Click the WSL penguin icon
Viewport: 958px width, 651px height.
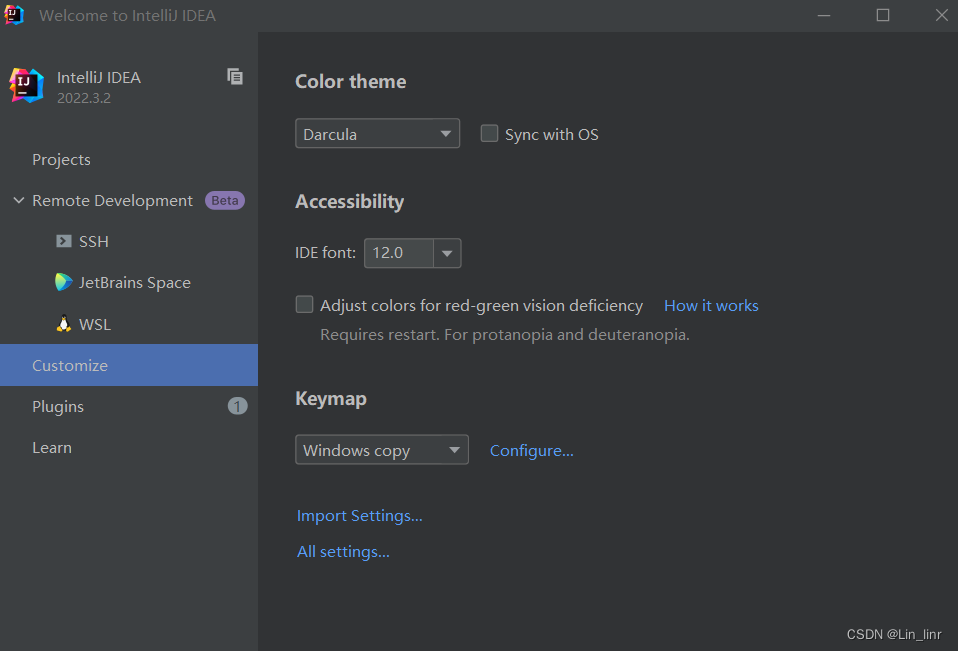(64, 324)
